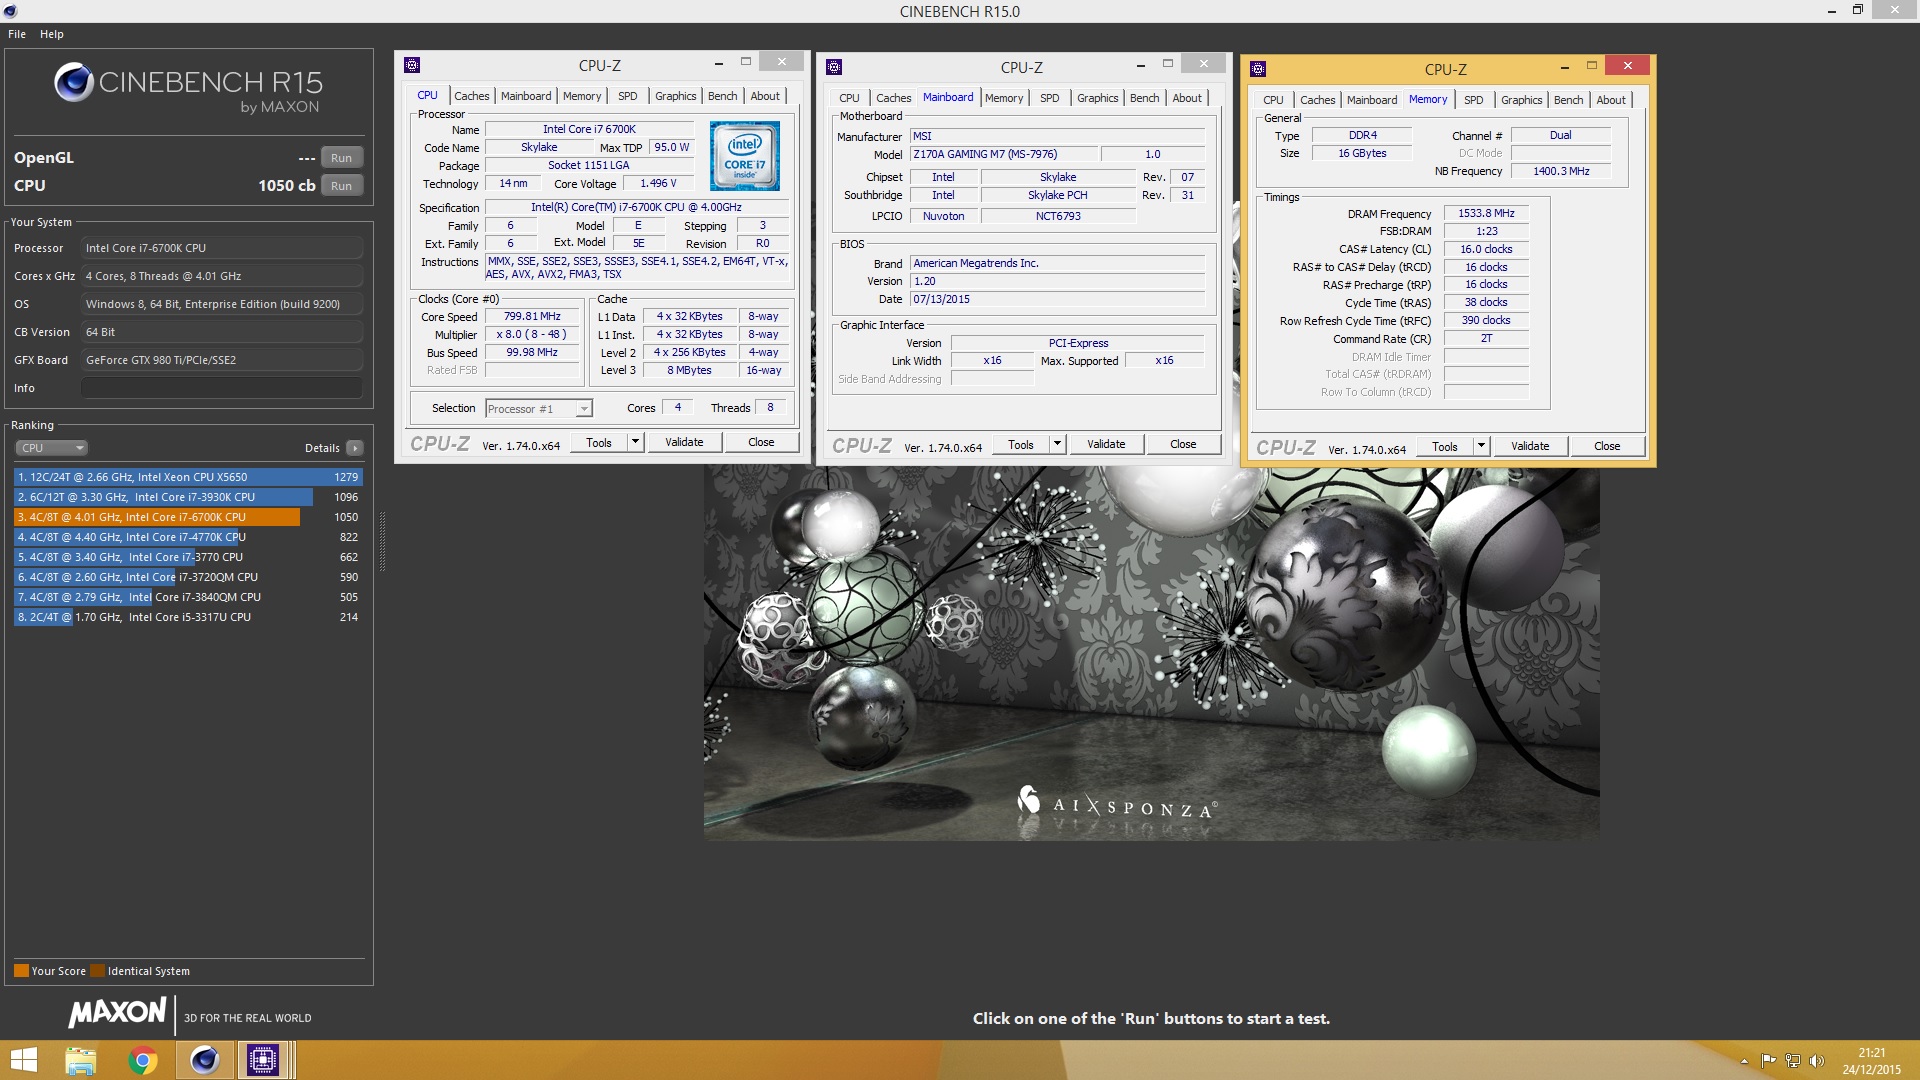Click CPU-Z app icon in Mainboard window title

tap(834, 67)
